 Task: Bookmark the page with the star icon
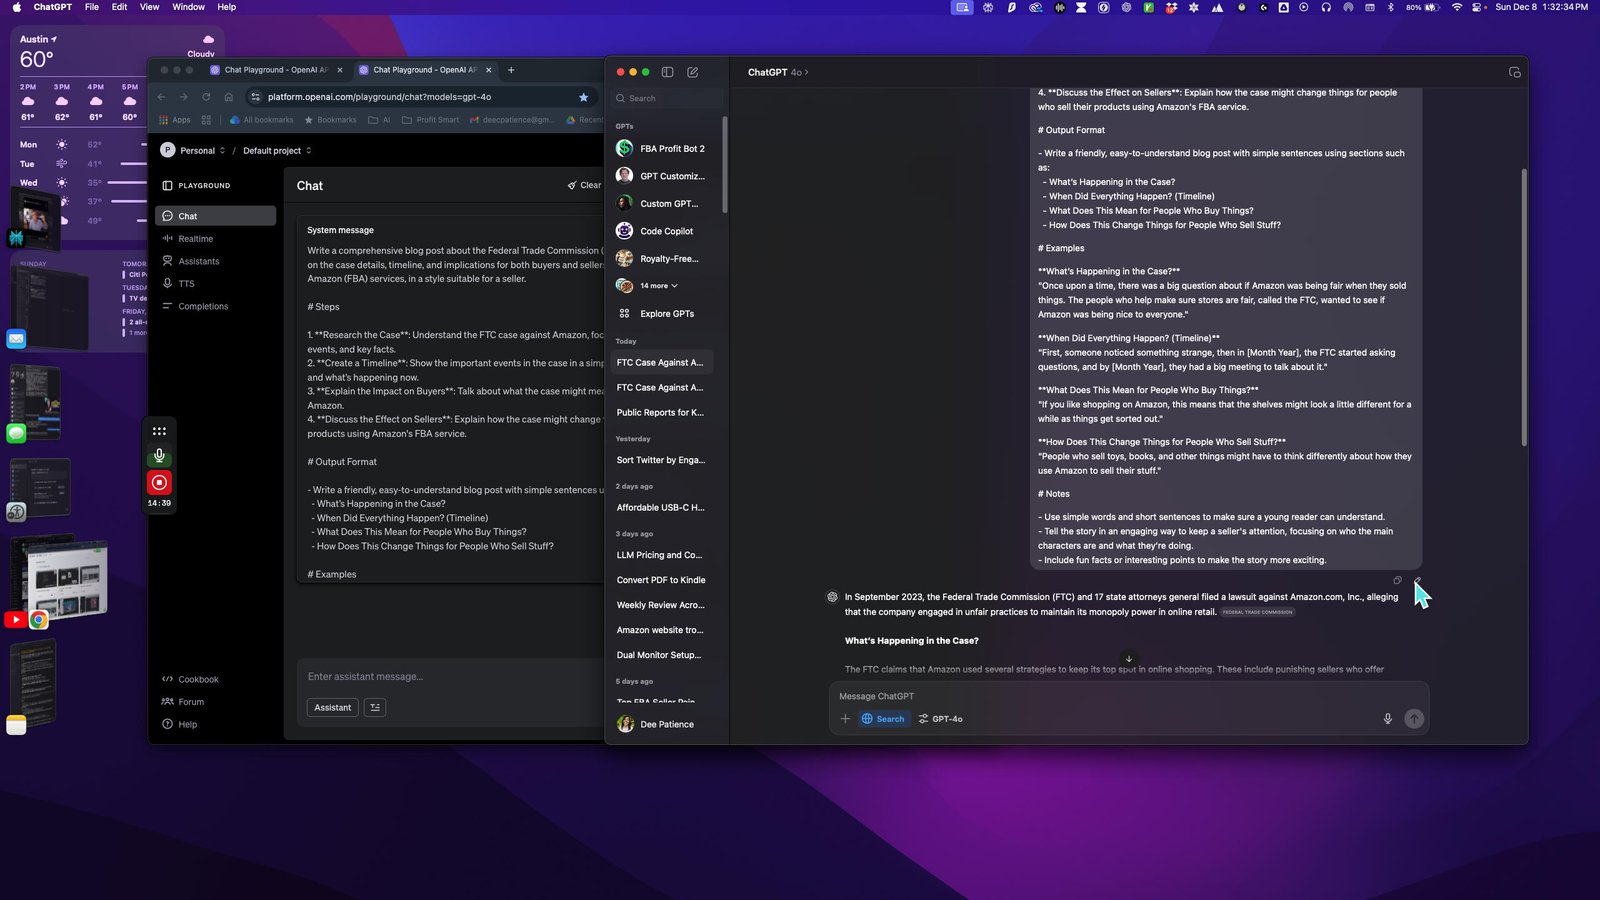(x=583, y=97)
